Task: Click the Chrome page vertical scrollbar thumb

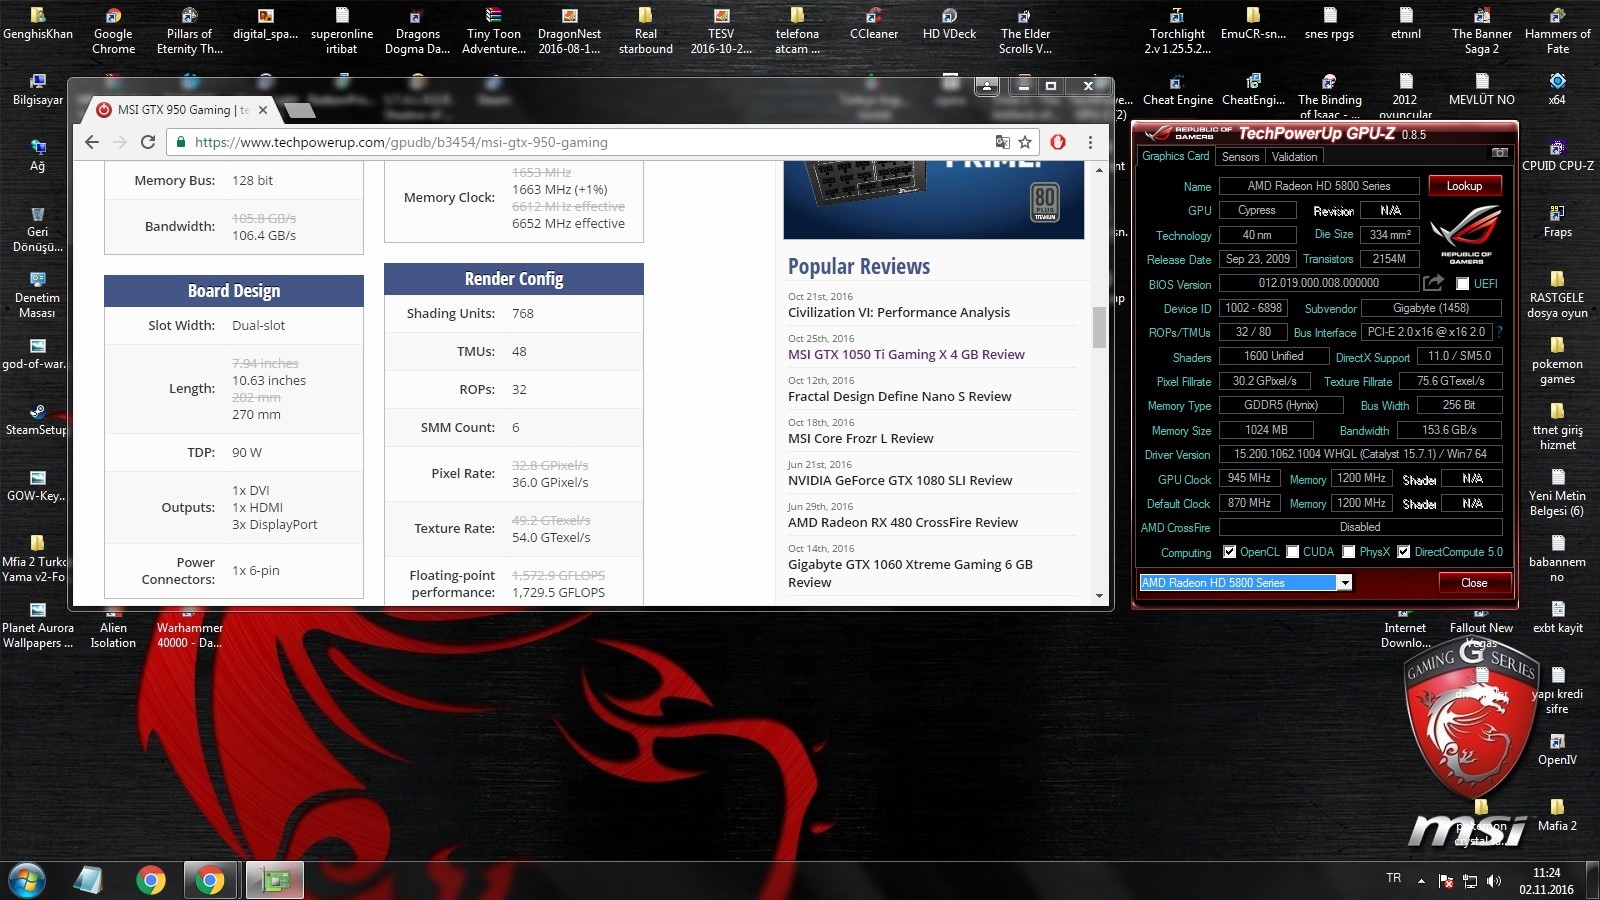Action: pyautogui.click(x=1099, y=327)
